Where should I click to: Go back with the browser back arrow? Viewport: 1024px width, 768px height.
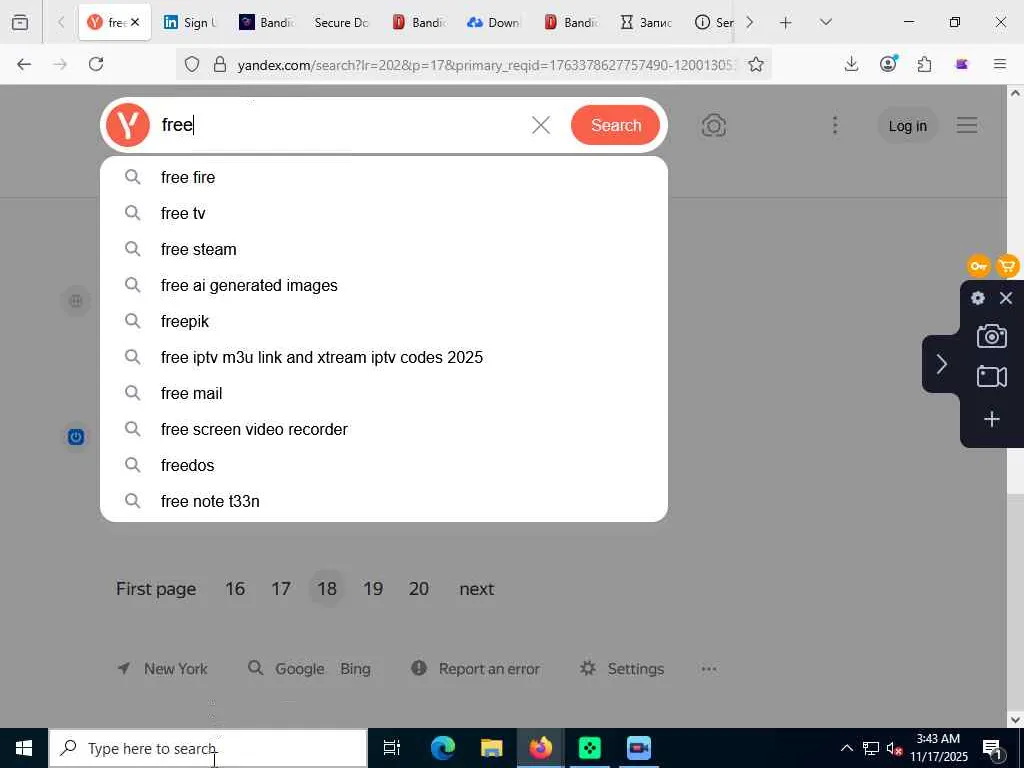point(24,64)
